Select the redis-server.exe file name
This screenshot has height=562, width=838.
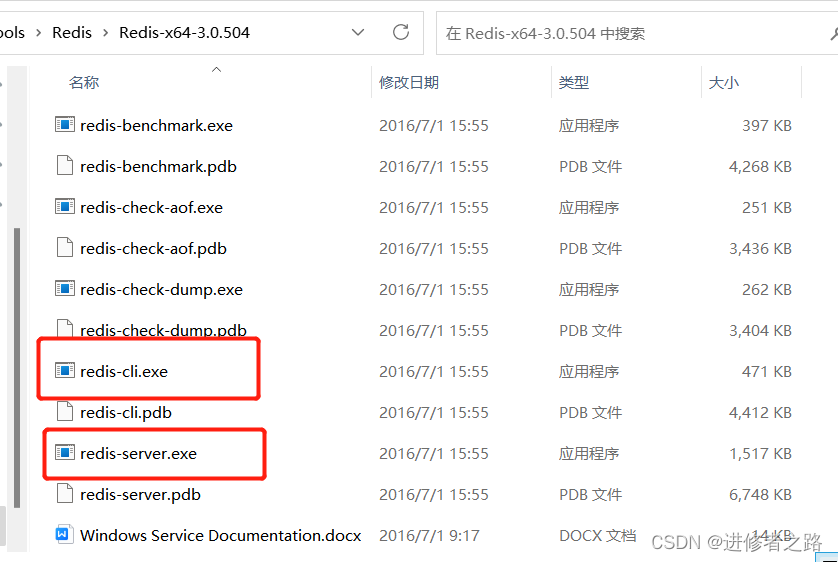pos(138,454)
